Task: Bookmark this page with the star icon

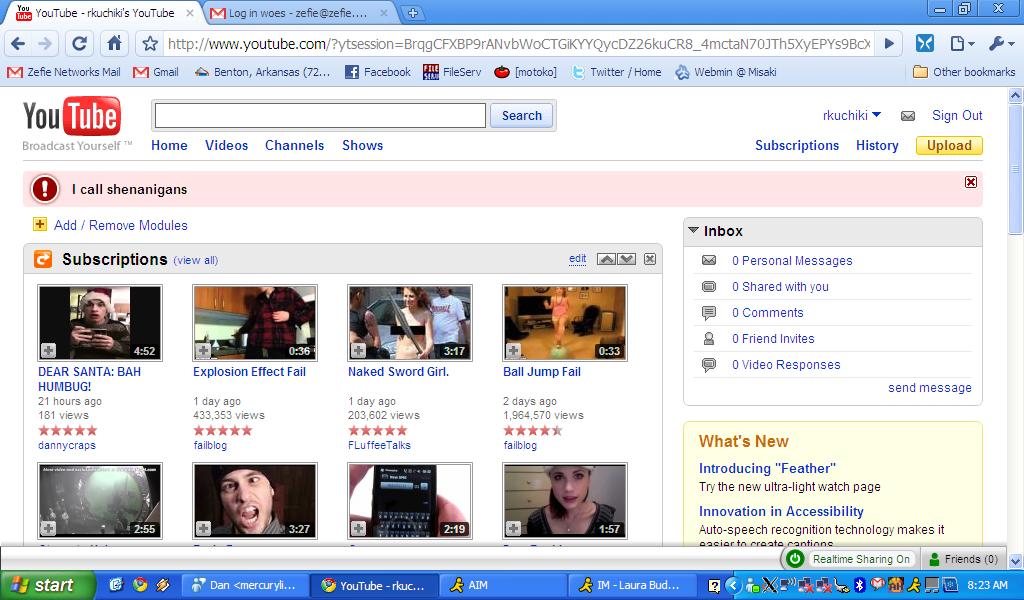Action: pos(150,44)
